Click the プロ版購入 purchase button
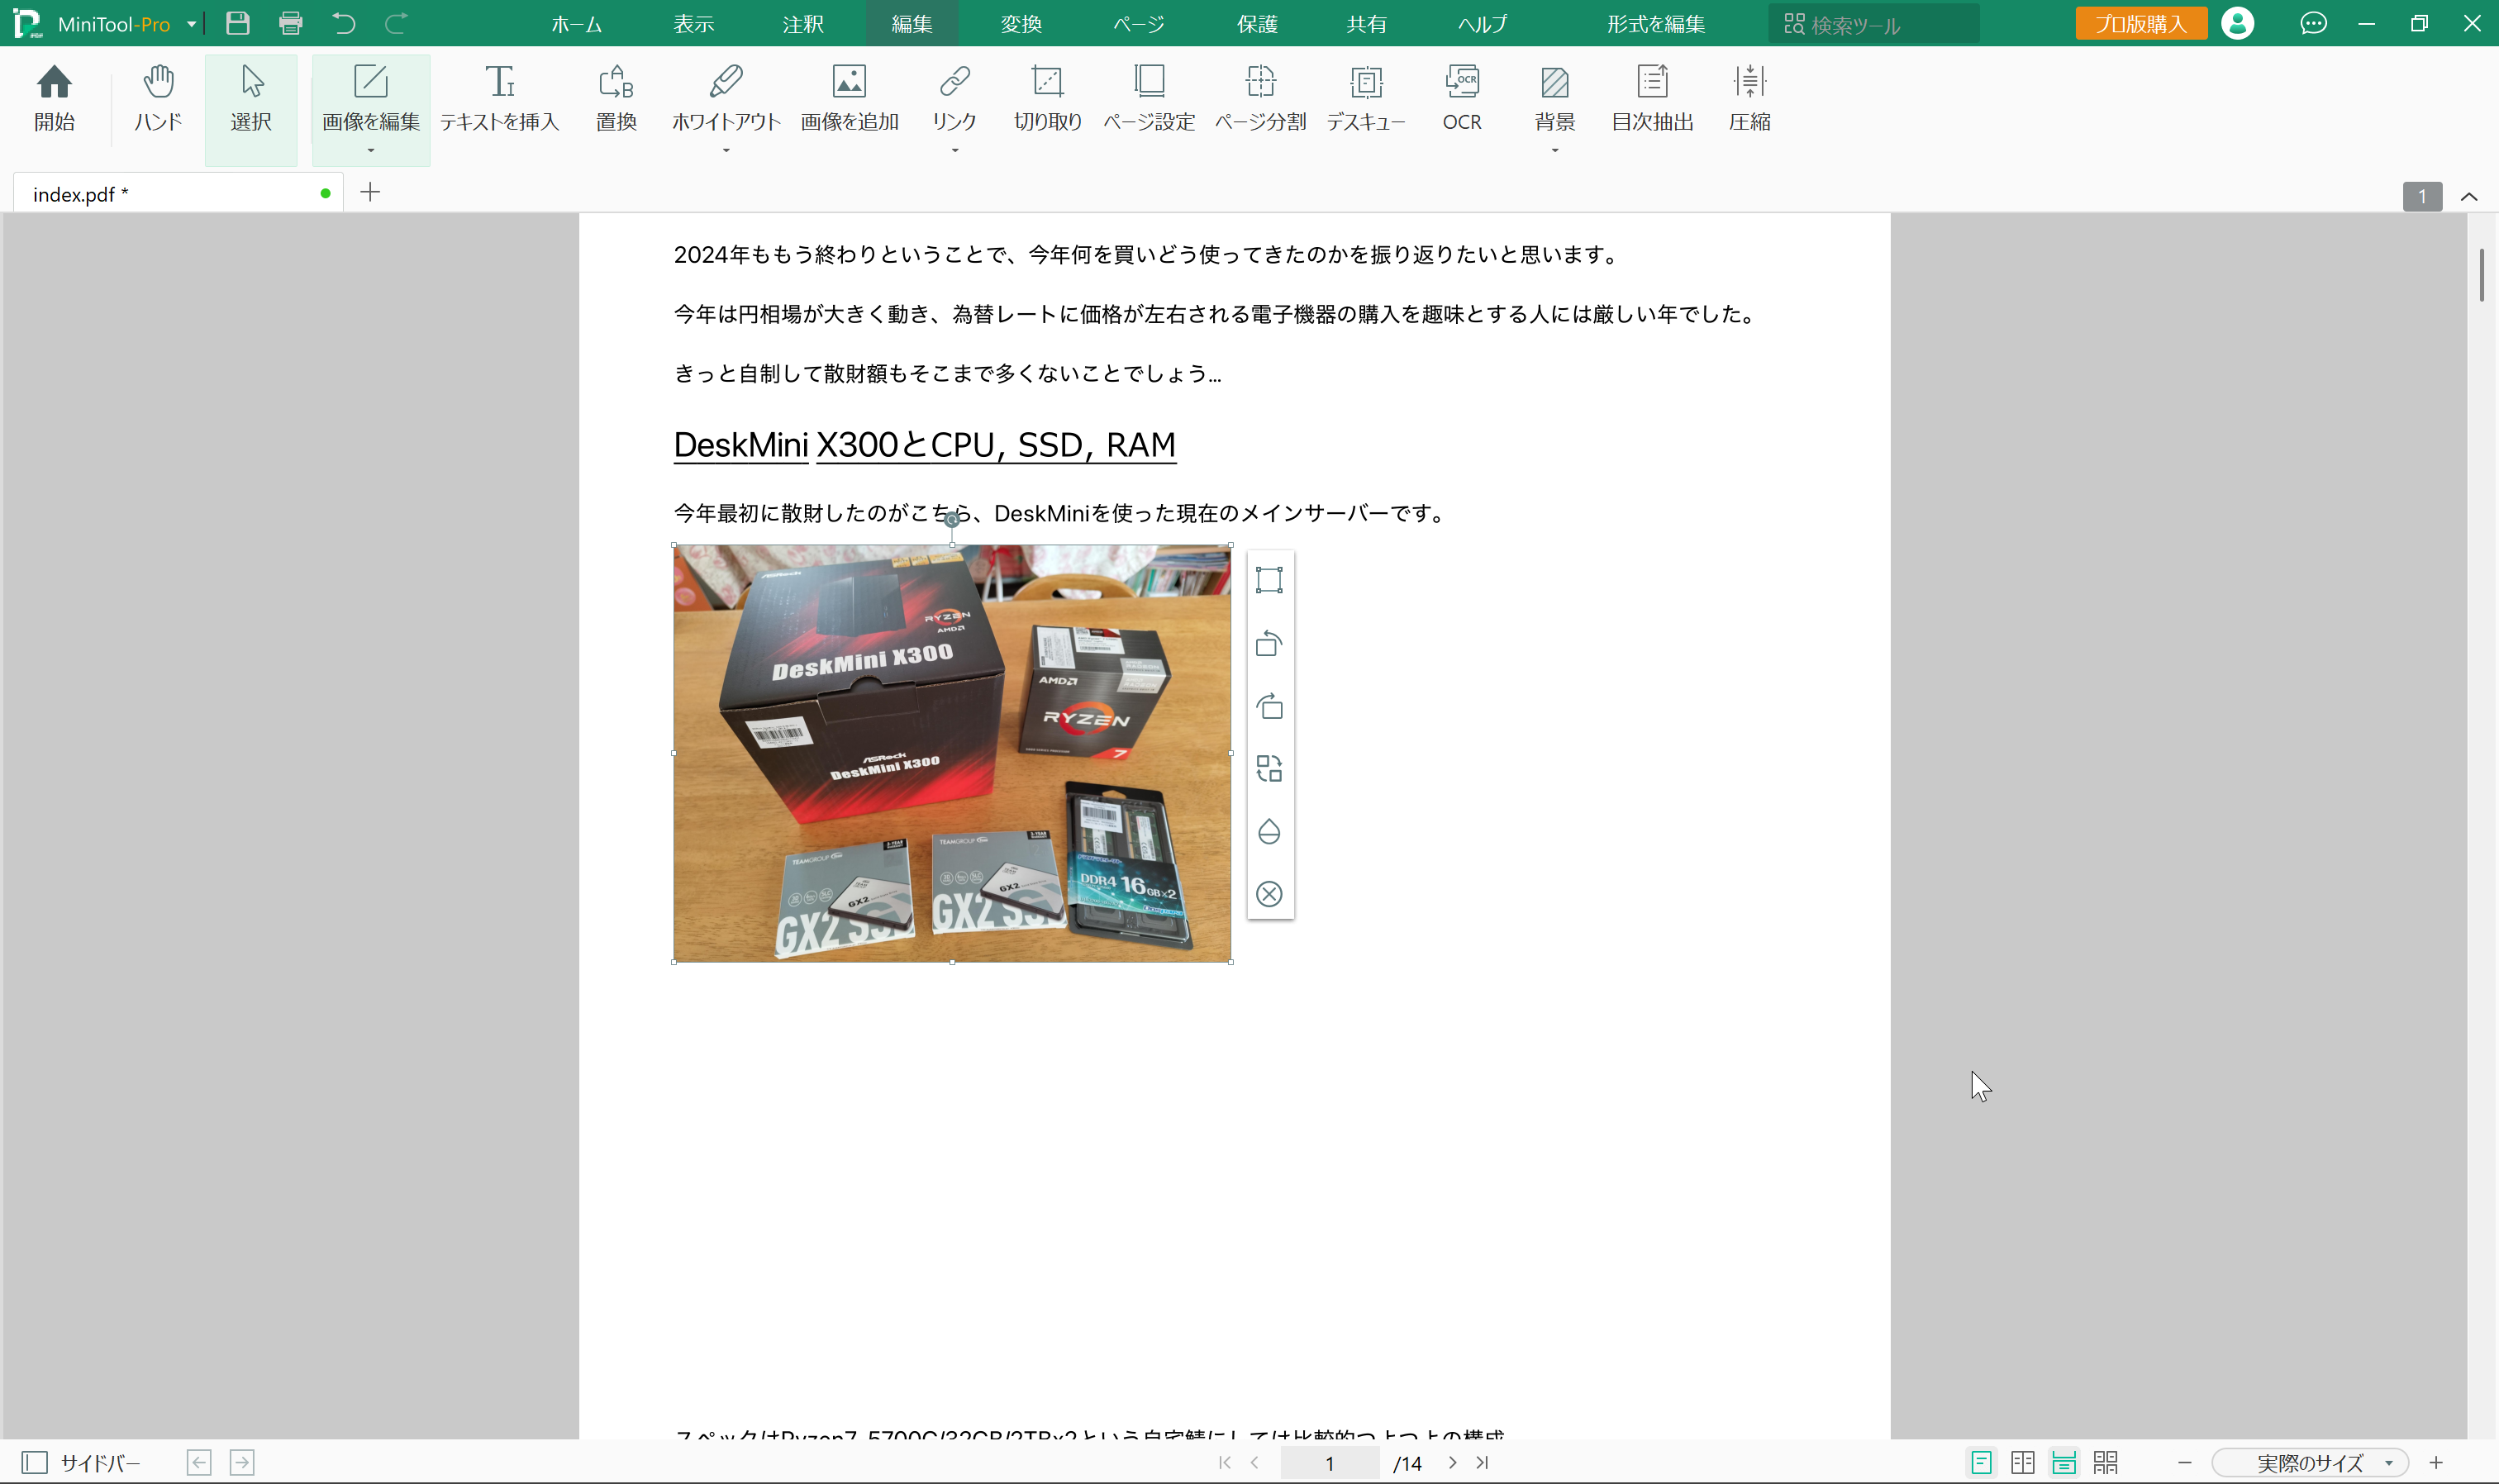This screenshot has height=1484, width=2499. tap(2141, 23)
